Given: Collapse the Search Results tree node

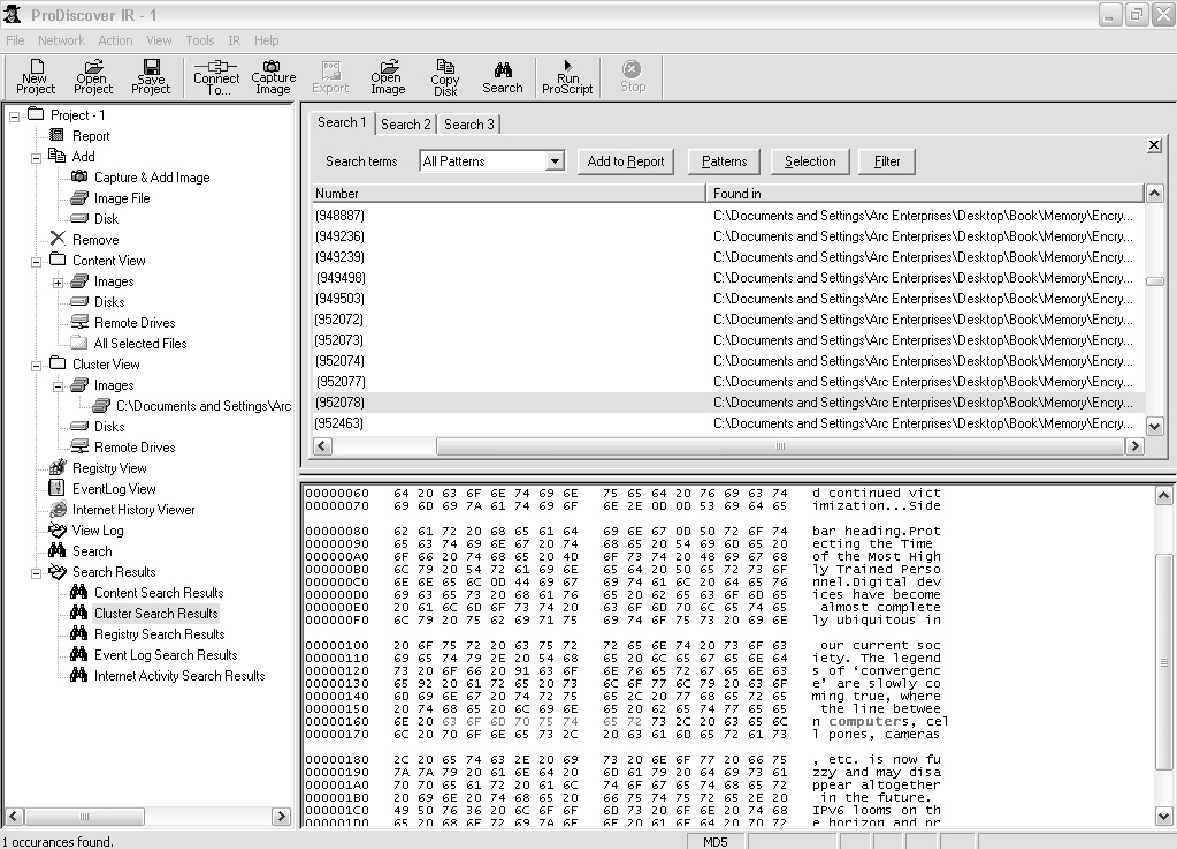Looking at the screenshot, I should (36, 574).
